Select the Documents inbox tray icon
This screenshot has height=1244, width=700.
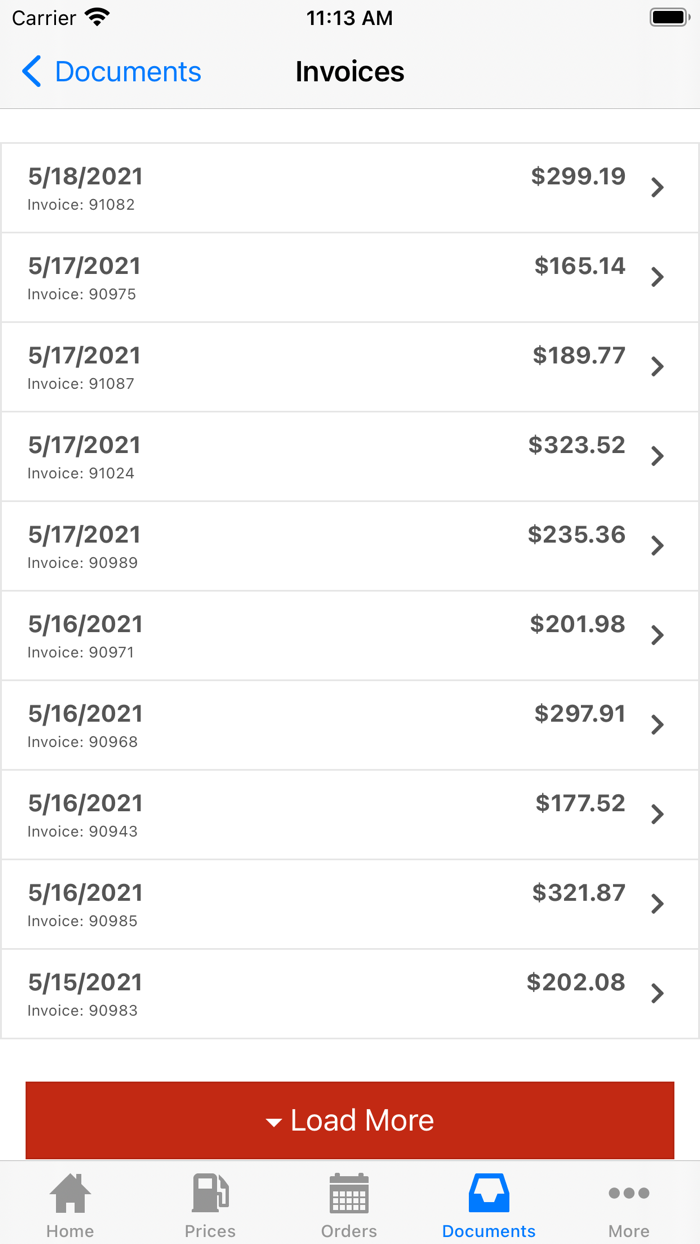[x=489, y=1193]
